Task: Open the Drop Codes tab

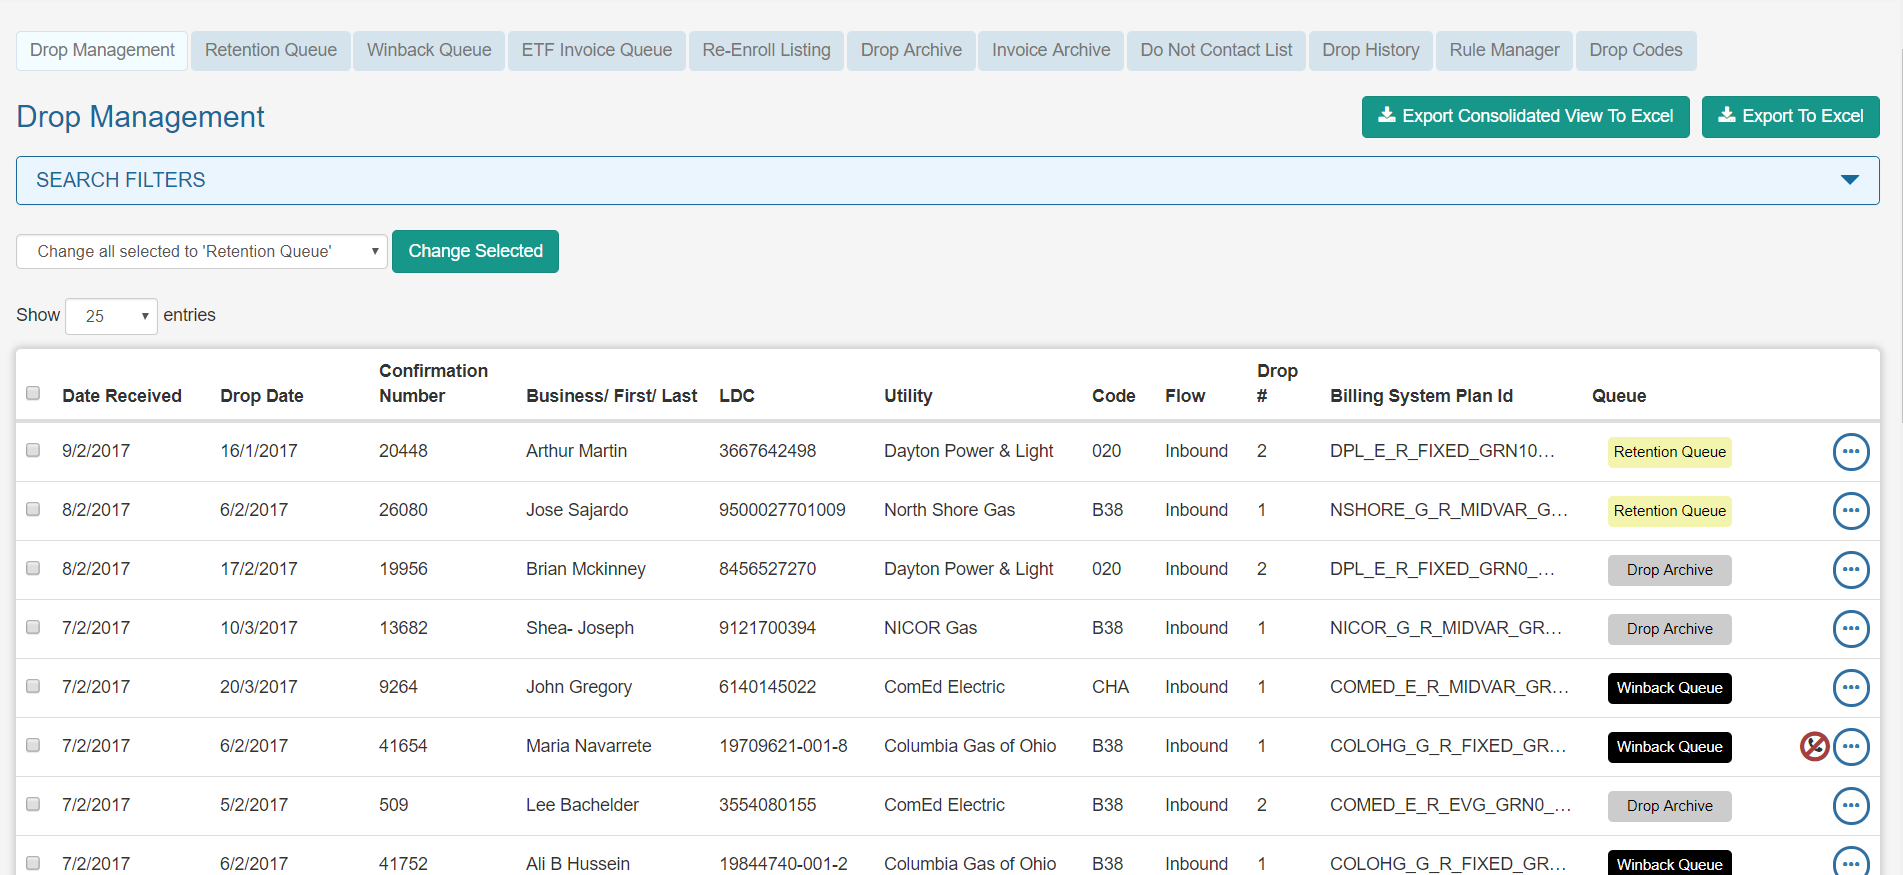Action: (1636, 50)
